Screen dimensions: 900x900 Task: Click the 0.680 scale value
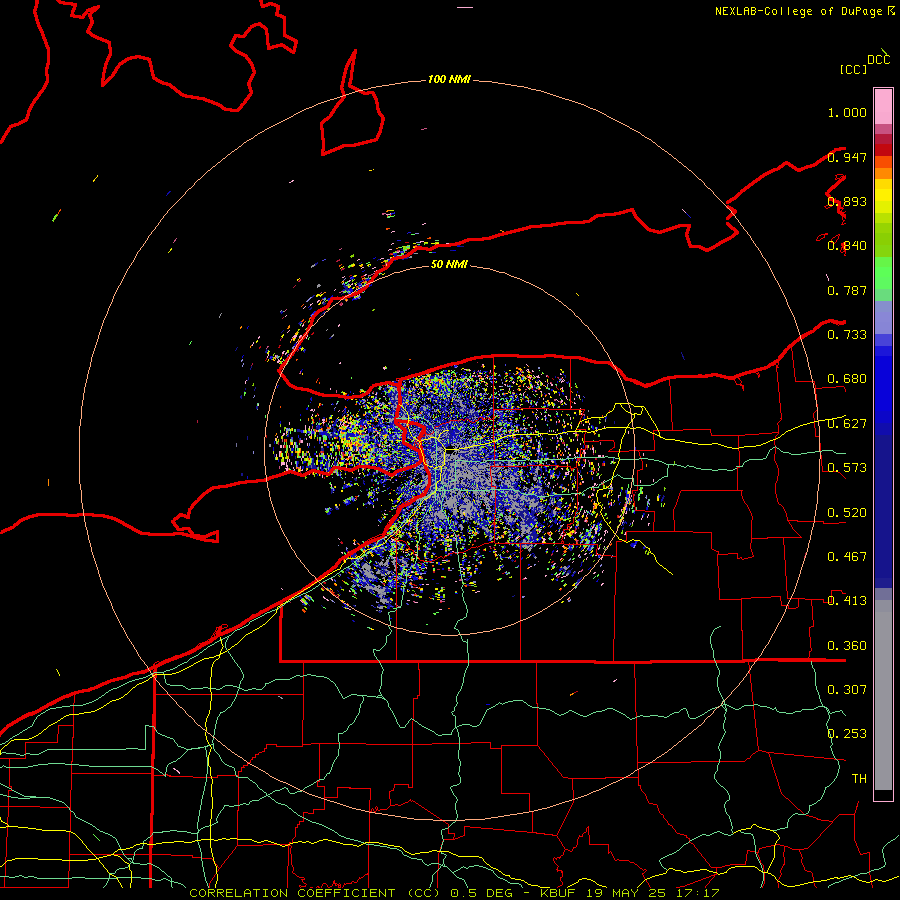[x=847, y=379]
